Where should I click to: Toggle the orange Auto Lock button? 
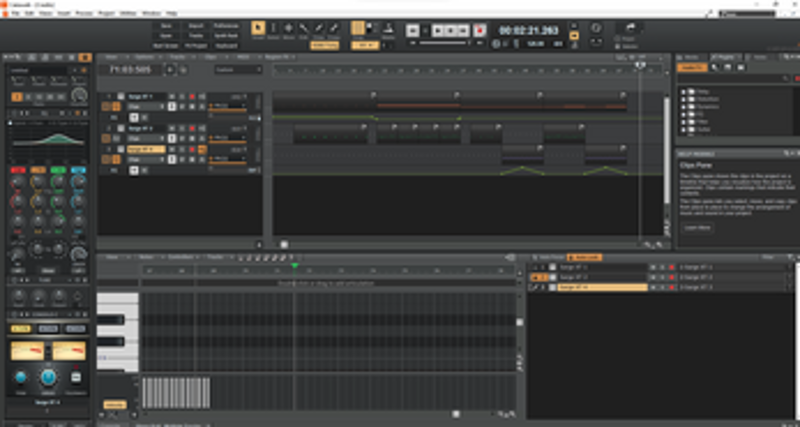[584, 257]
